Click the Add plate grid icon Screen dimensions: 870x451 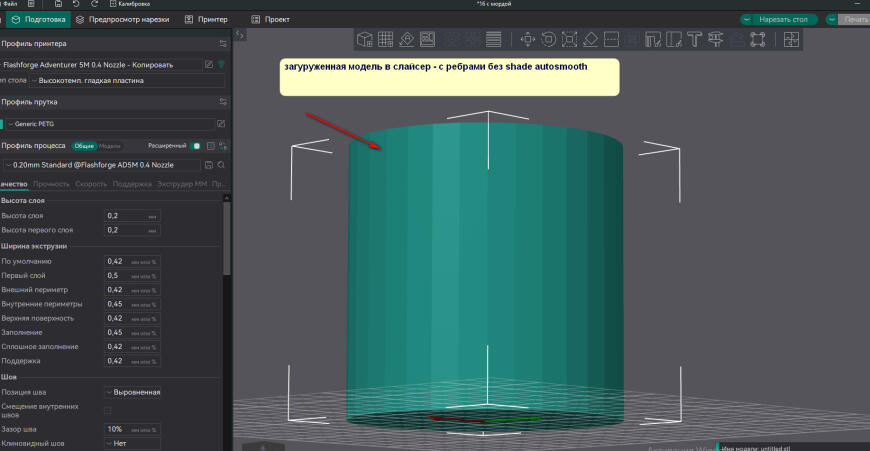pos(386,40)
